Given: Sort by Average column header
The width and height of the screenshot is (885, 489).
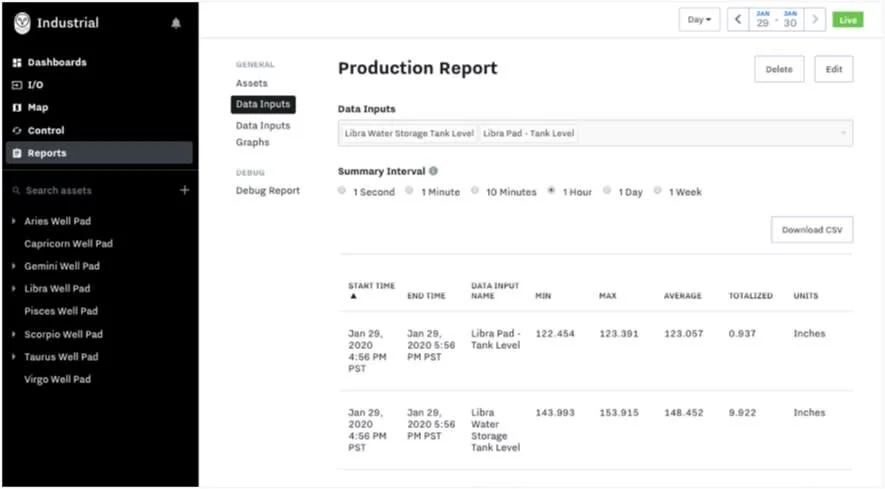Looking at the screenshot, I should pyautogui.click(x=682, y=296).
